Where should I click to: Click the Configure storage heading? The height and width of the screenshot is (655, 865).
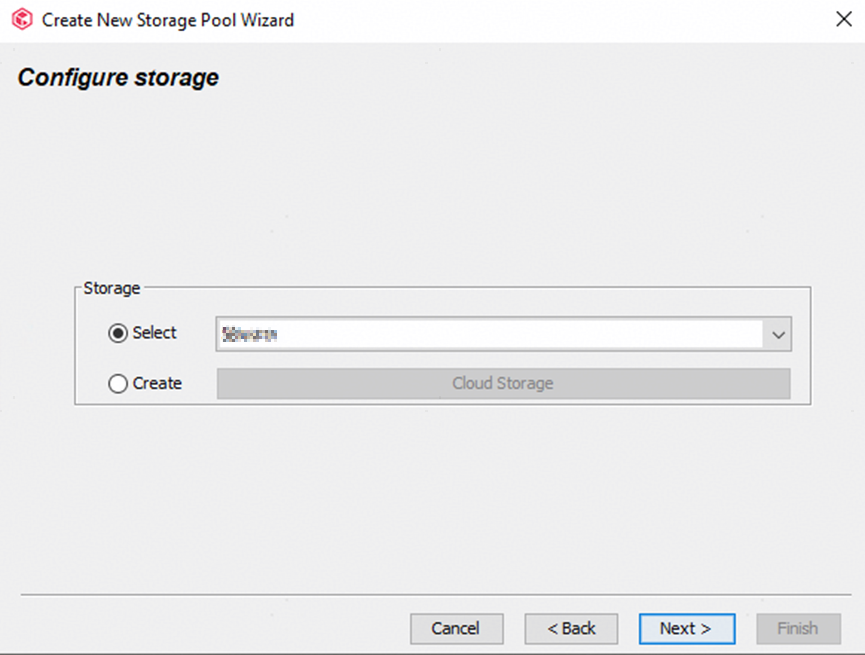(x=118, y=77)
